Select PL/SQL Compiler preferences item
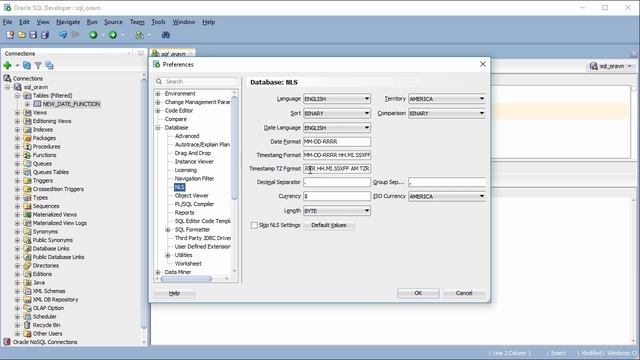Screen dimensions: 640x360 [x=194, y=204]
